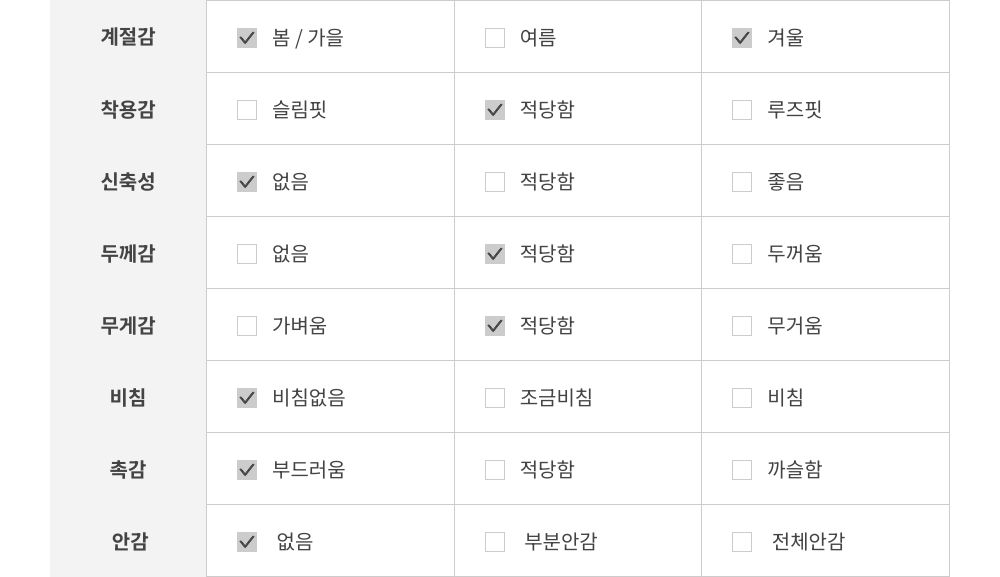Uncheck 없음 in the 안감 row

[247, 542]
